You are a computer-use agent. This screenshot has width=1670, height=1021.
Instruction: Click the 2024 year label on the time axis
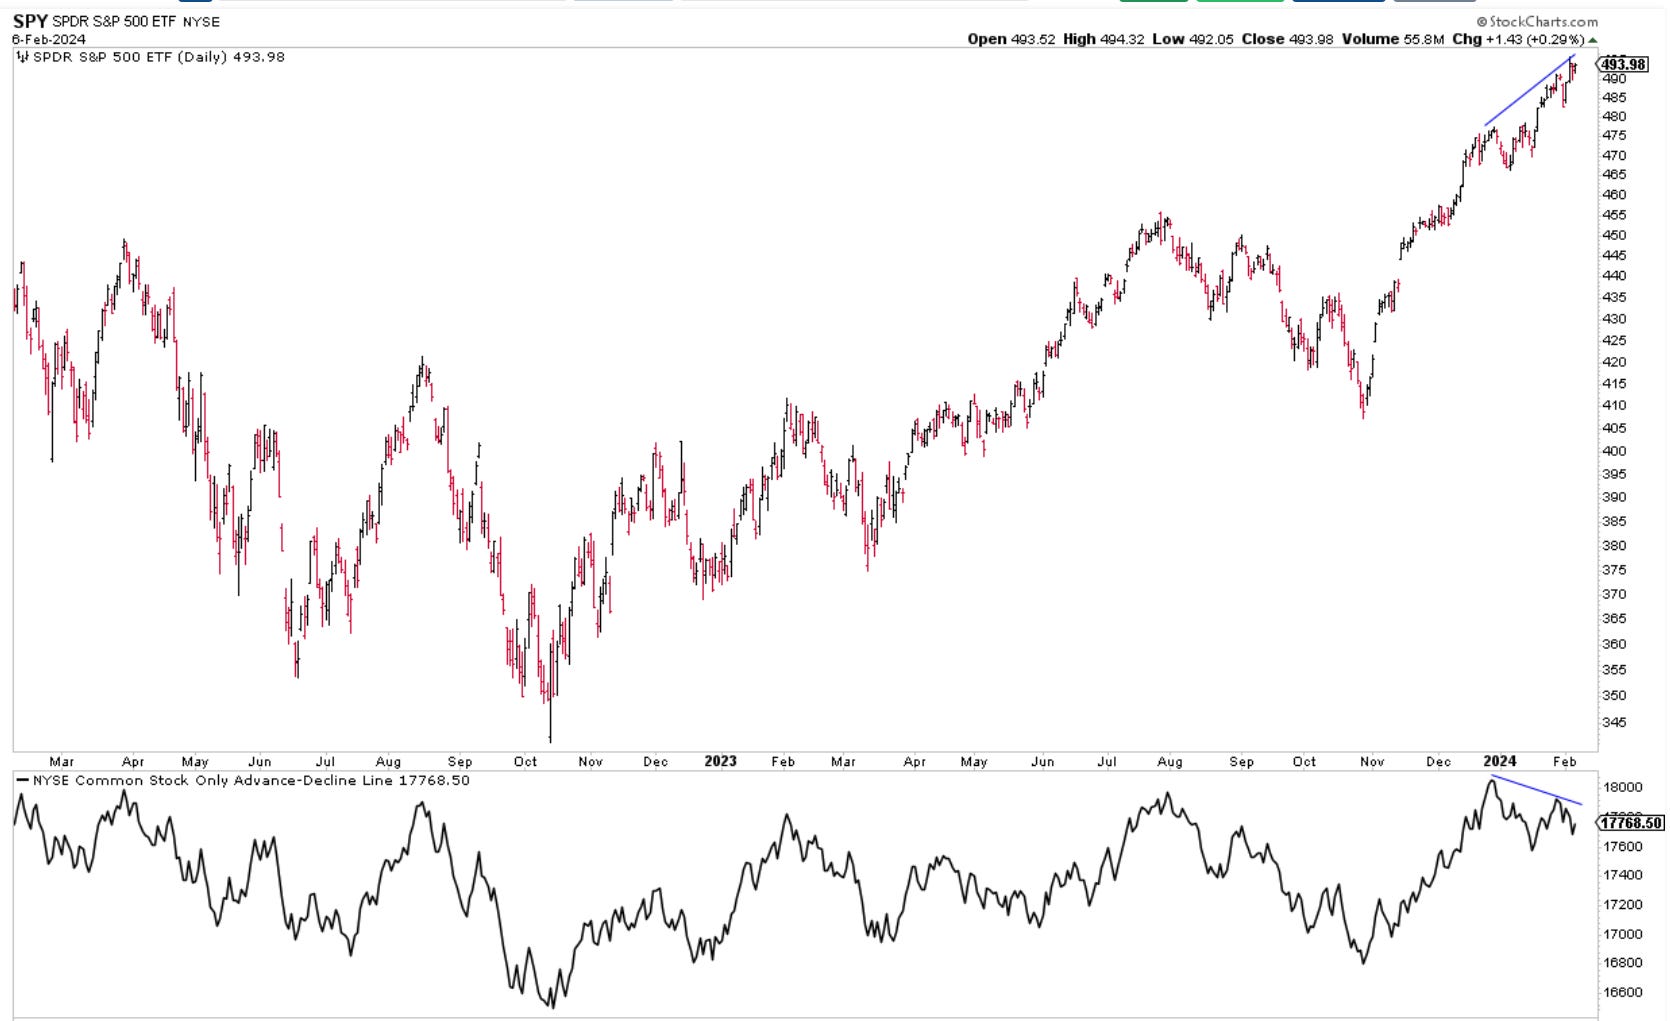point(1499,761)
